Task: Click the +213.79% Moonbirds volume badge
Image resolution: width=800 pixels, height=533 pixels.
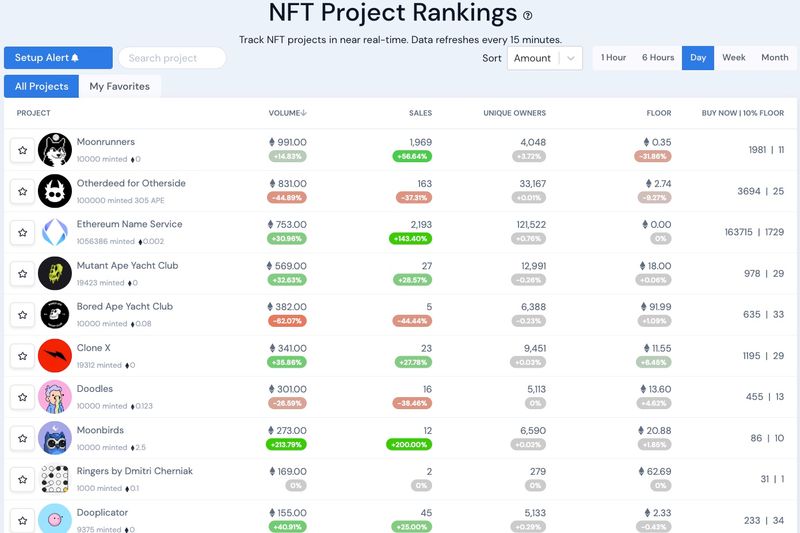Action: pos(286,445)
